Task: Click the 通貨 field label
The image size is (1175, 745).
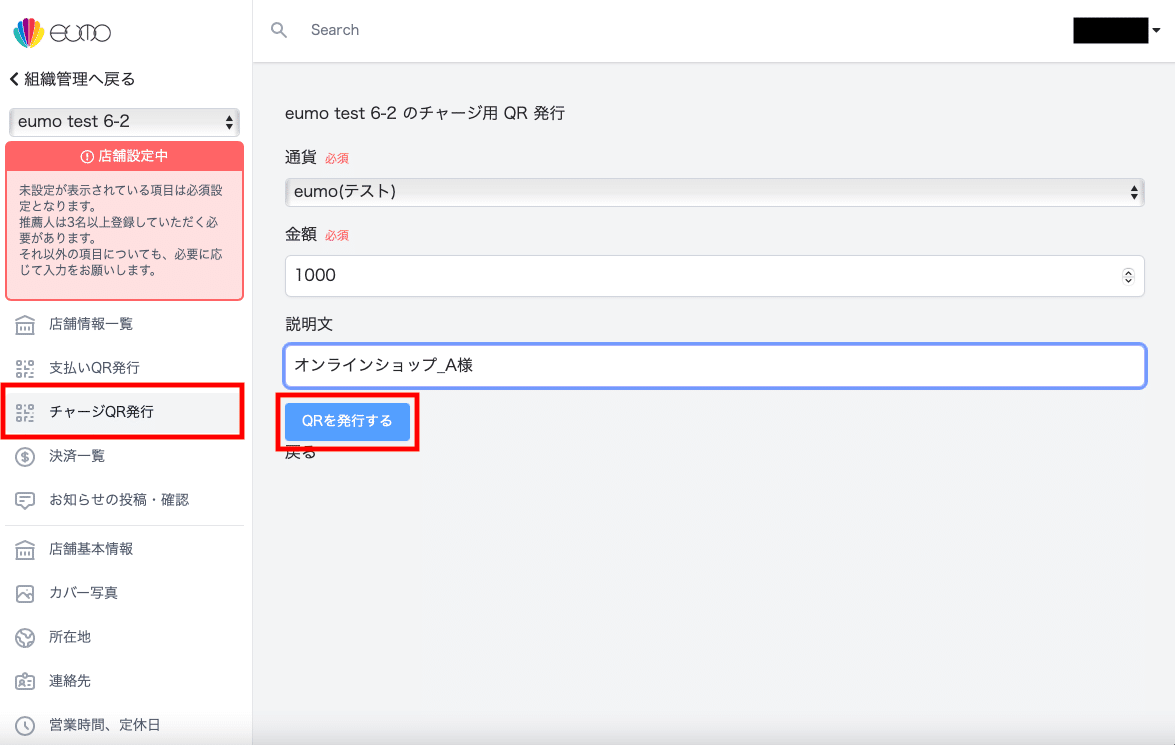Action: [x=300, y=157]
